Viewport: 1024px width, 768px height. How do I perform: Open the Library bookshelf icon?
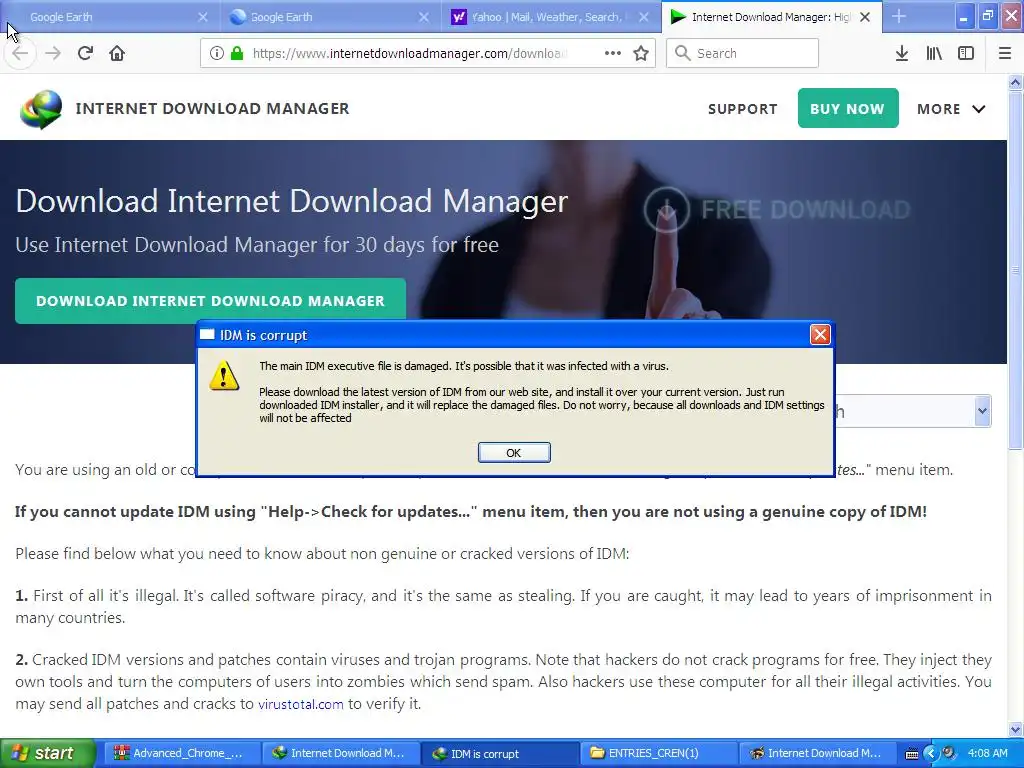click(934, 53)
